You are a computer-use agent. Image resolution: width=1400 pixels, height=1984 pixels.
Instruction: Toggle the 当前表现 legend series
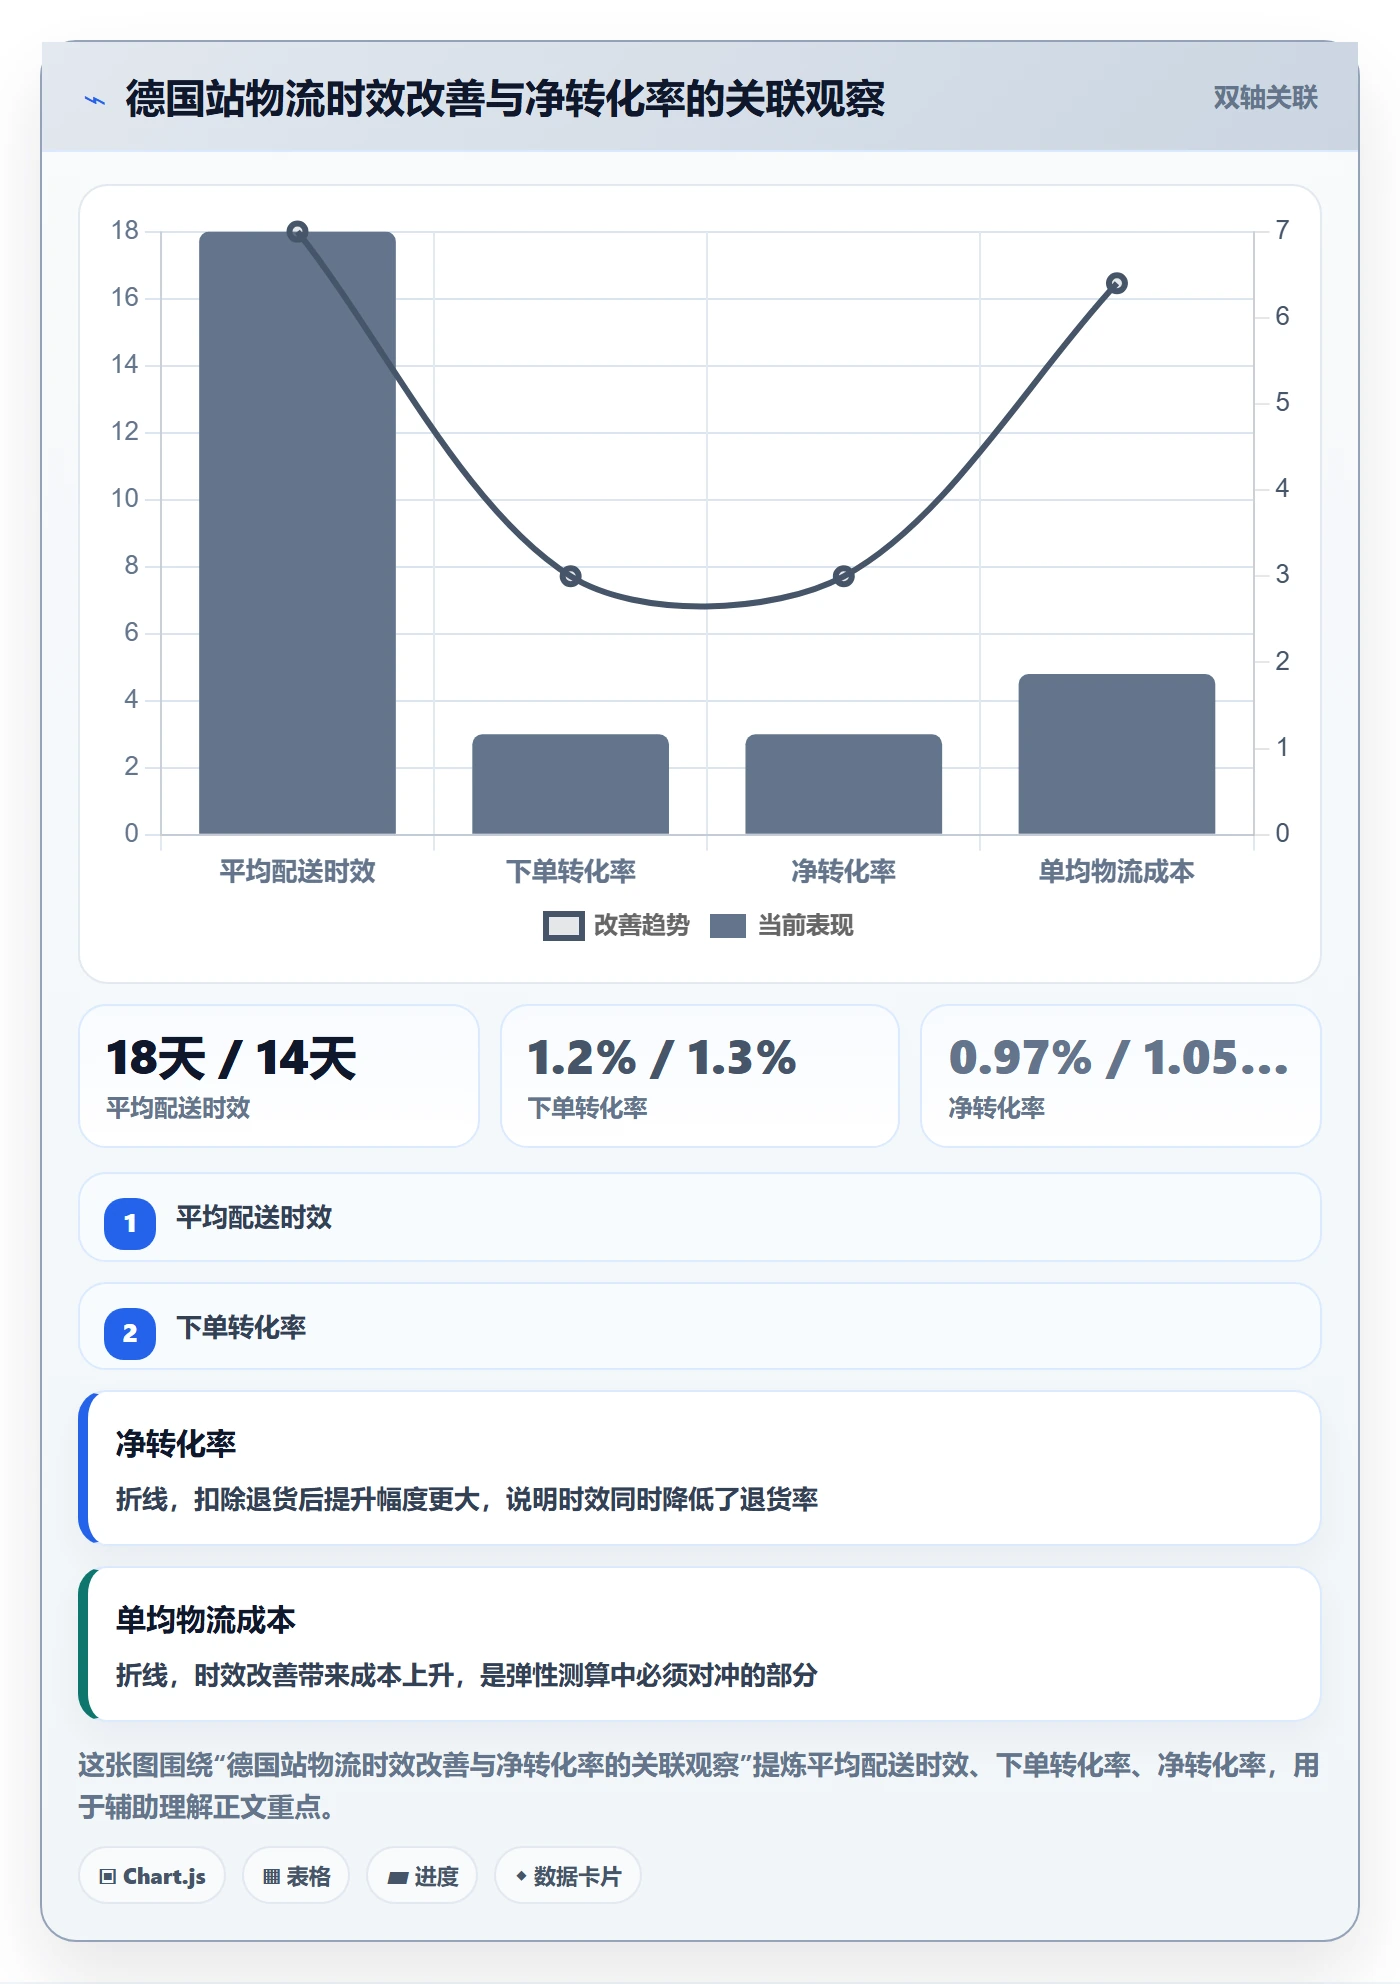(782, 926)
